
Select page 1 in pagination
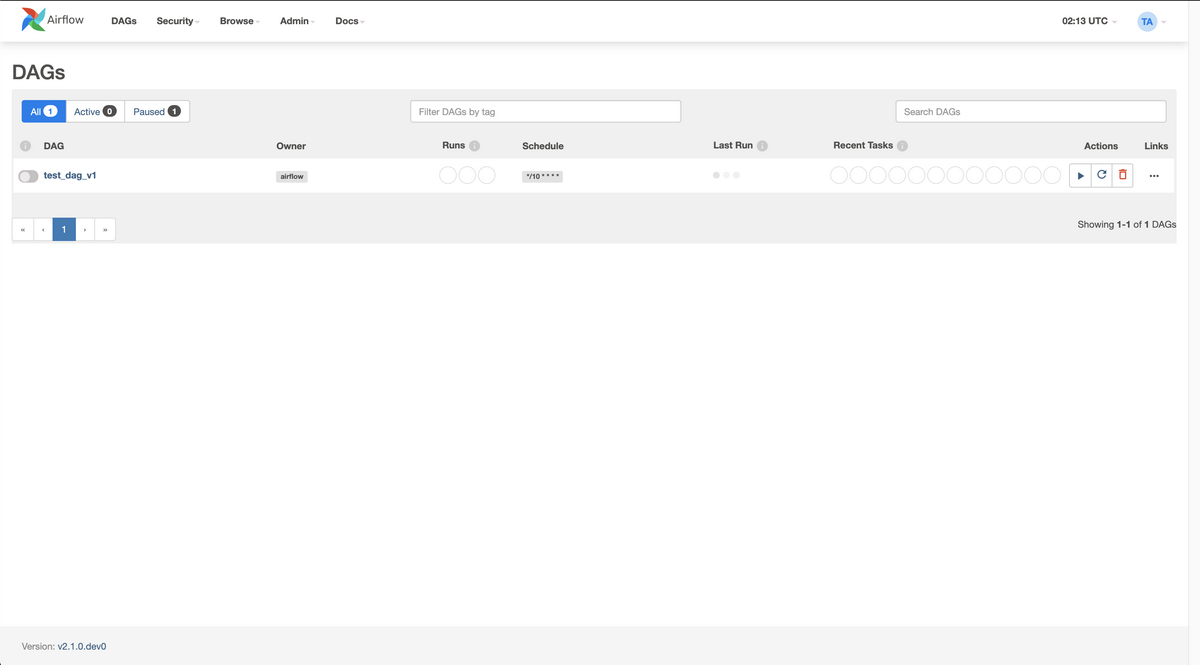pos(64,230)
